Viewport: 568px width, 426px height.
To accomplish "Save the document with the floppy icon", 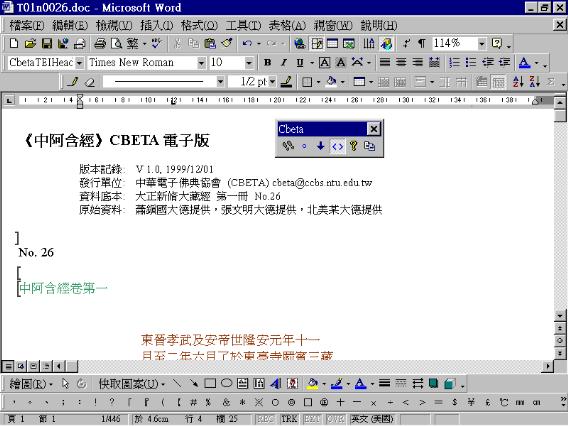I will pyautogui.click(x=46, y=44).
